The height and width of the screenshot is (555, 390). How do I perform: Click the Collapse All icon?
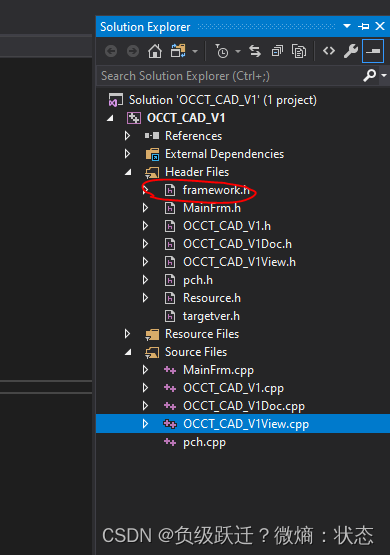pos(277,51)
